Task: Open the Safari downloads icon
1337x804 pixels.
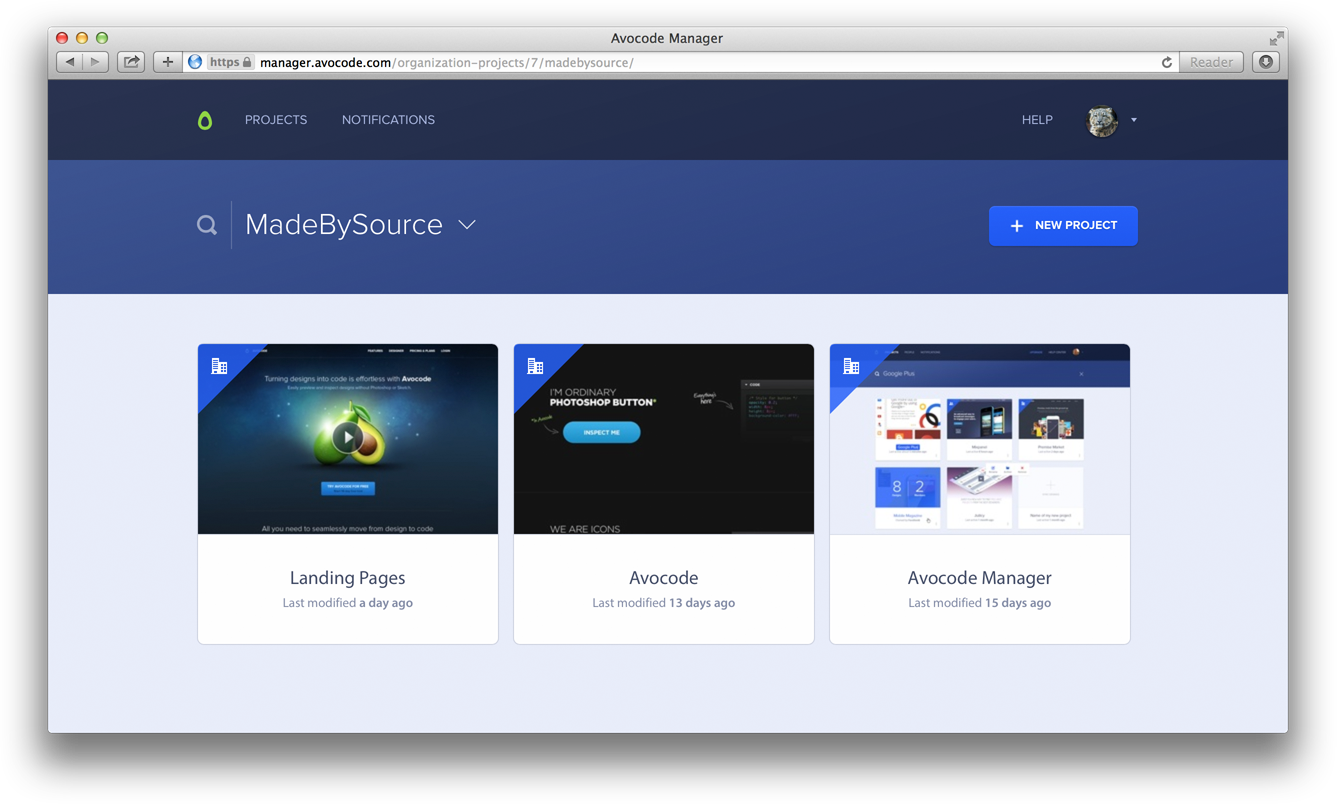Action: [x=1266, y=62]
